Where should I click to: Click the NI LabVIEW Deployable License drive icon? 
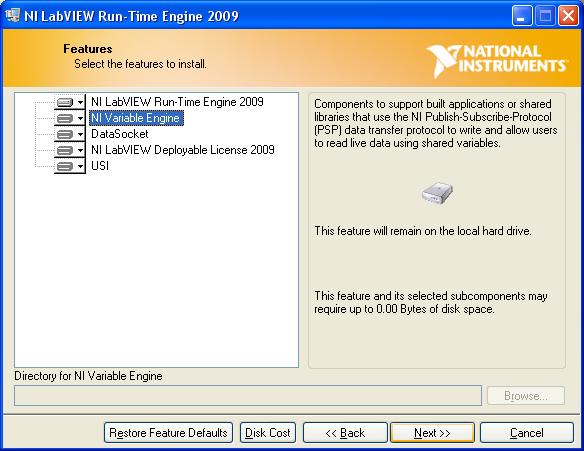(x=65, y=150)
